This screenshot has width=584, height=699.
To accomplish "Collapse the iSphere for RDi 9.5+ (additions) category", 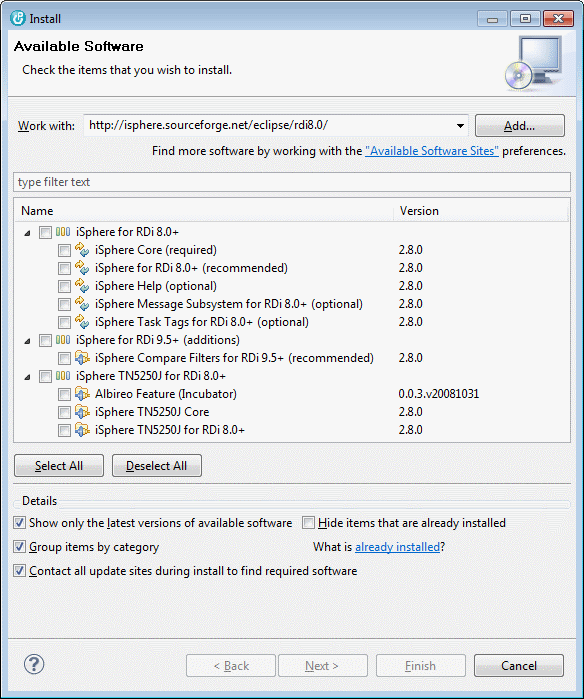I will (x=28, y=341).
